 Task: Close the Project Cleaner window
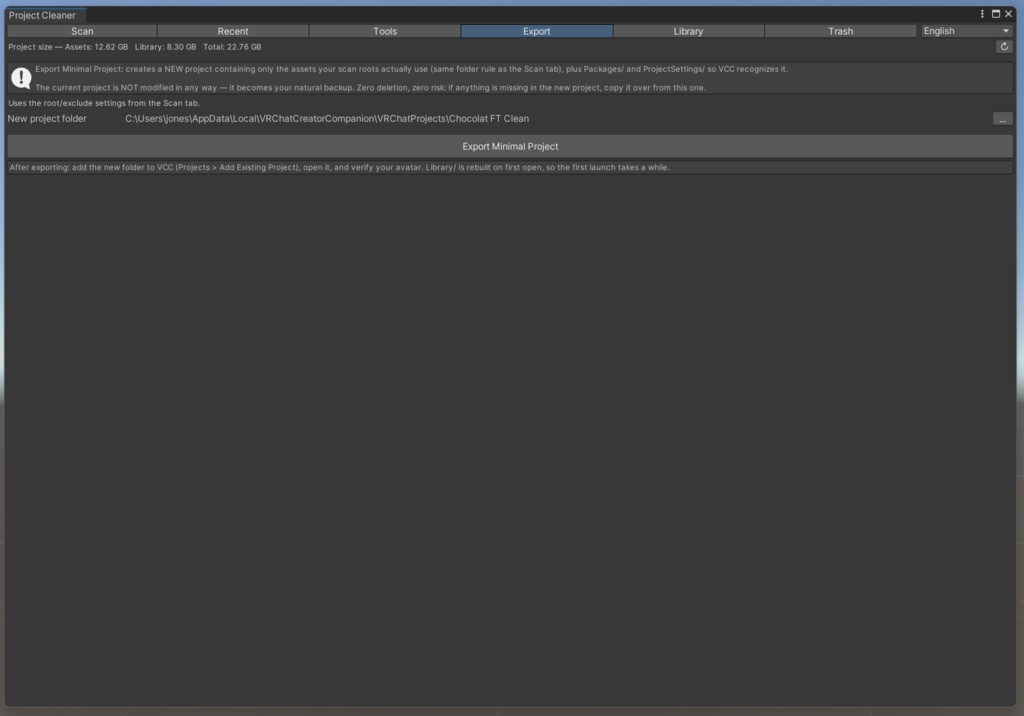[1008, 14]
